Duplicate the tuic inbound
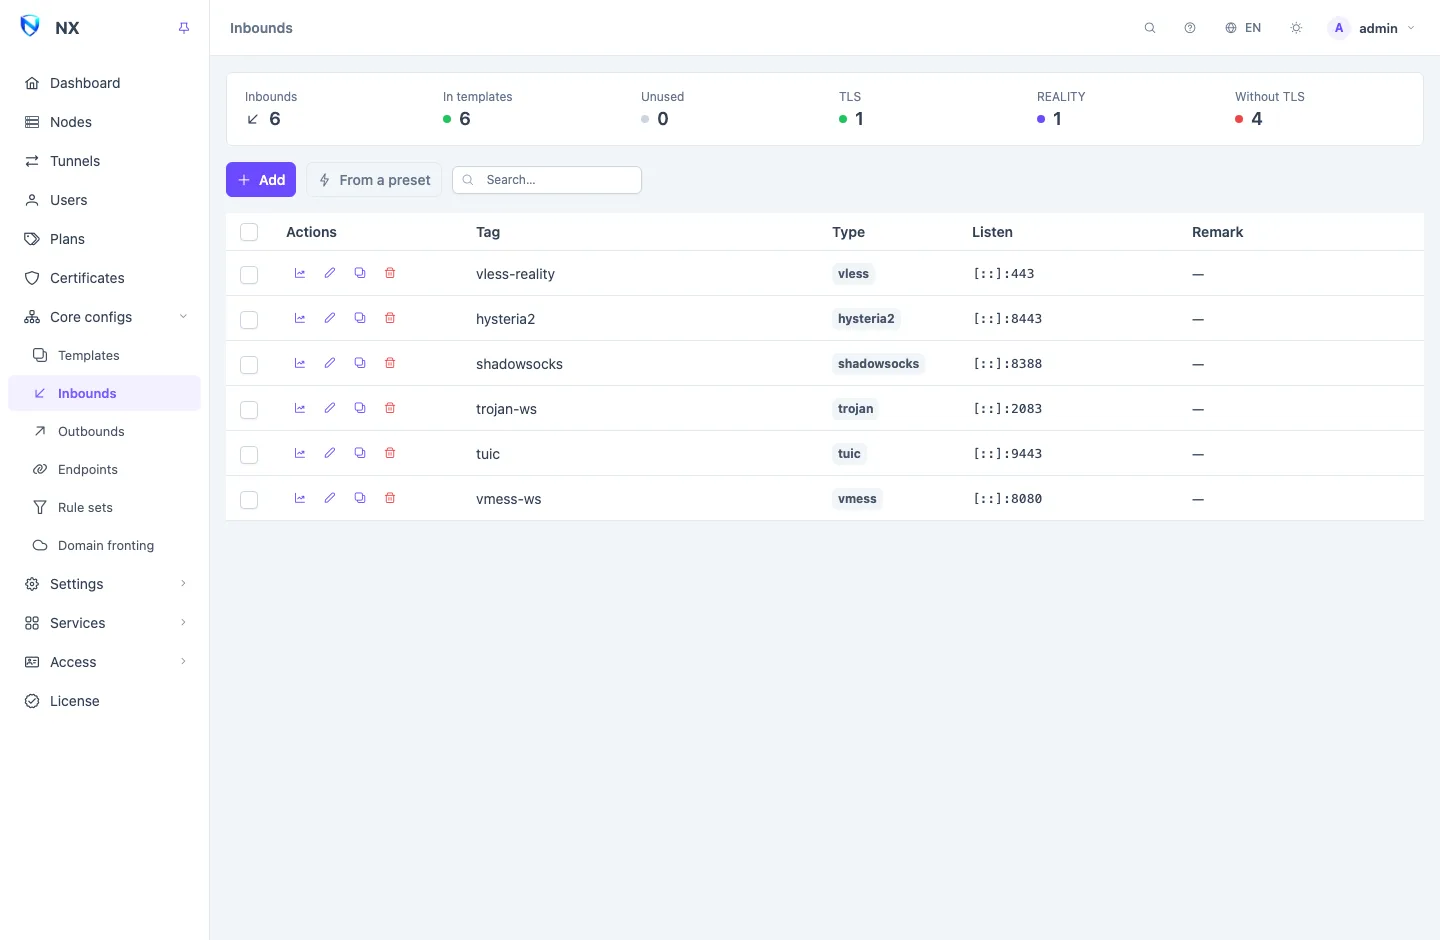Screen dimensions: 1440x940 (x=360, y=453)
